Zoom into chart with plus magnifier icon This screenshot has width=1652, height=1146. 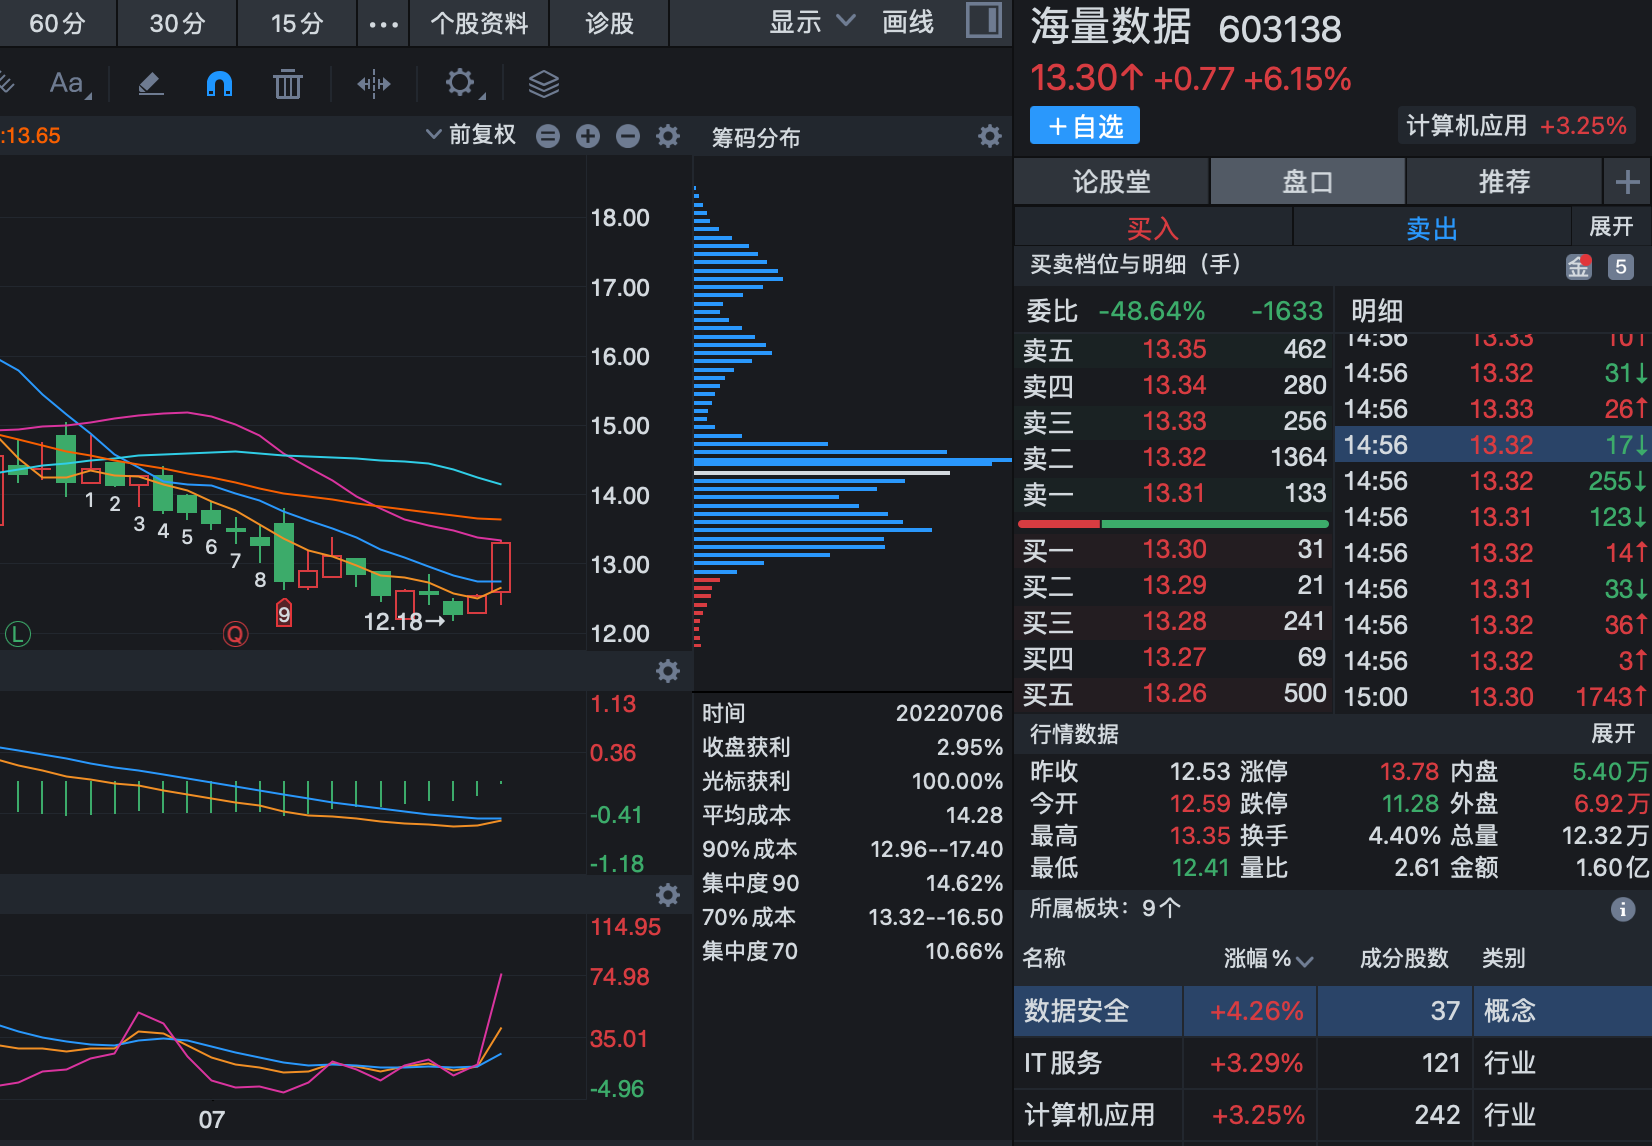[x=587, y=136]
